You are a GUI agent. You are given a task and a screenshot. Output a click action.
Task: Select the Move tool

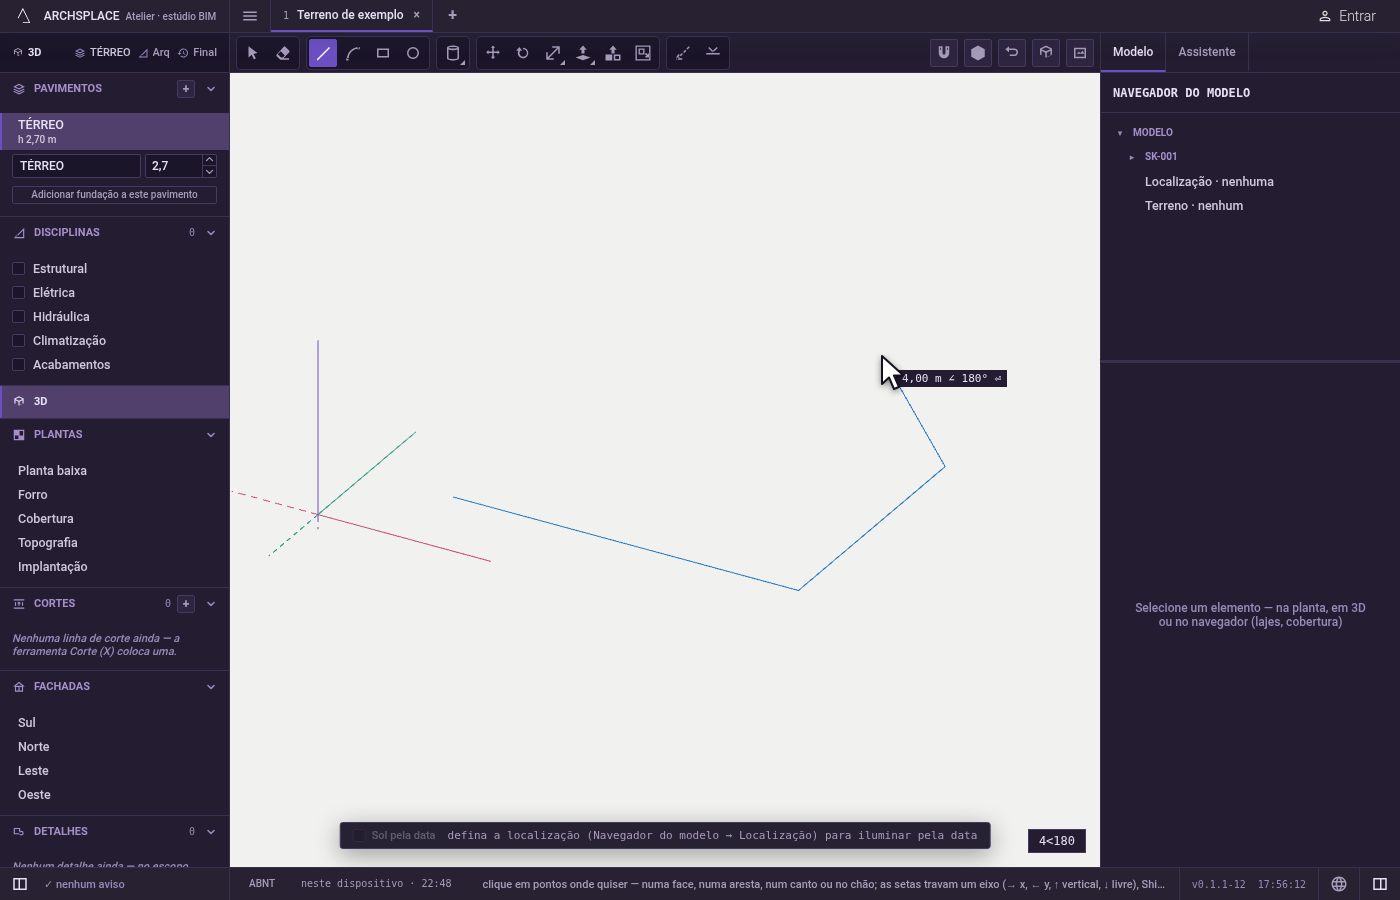(x=493, y=53)
